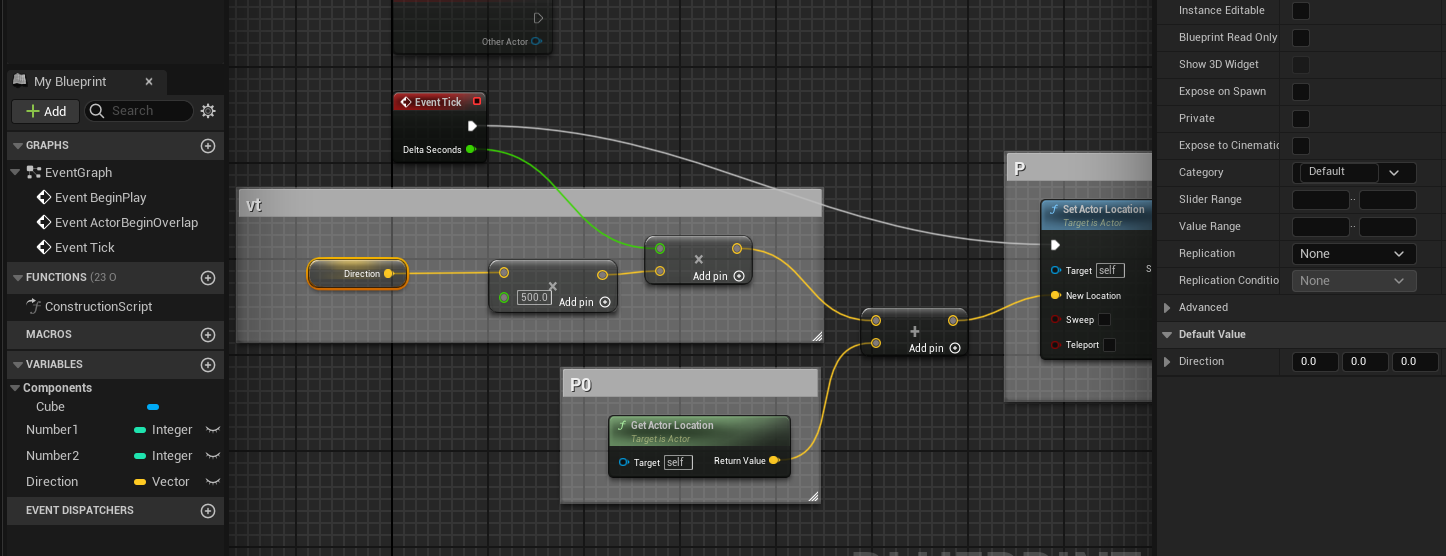Viewport: 1446px width, 556px height.
Task: Open the ConstructionScript function
Action: 98,307
